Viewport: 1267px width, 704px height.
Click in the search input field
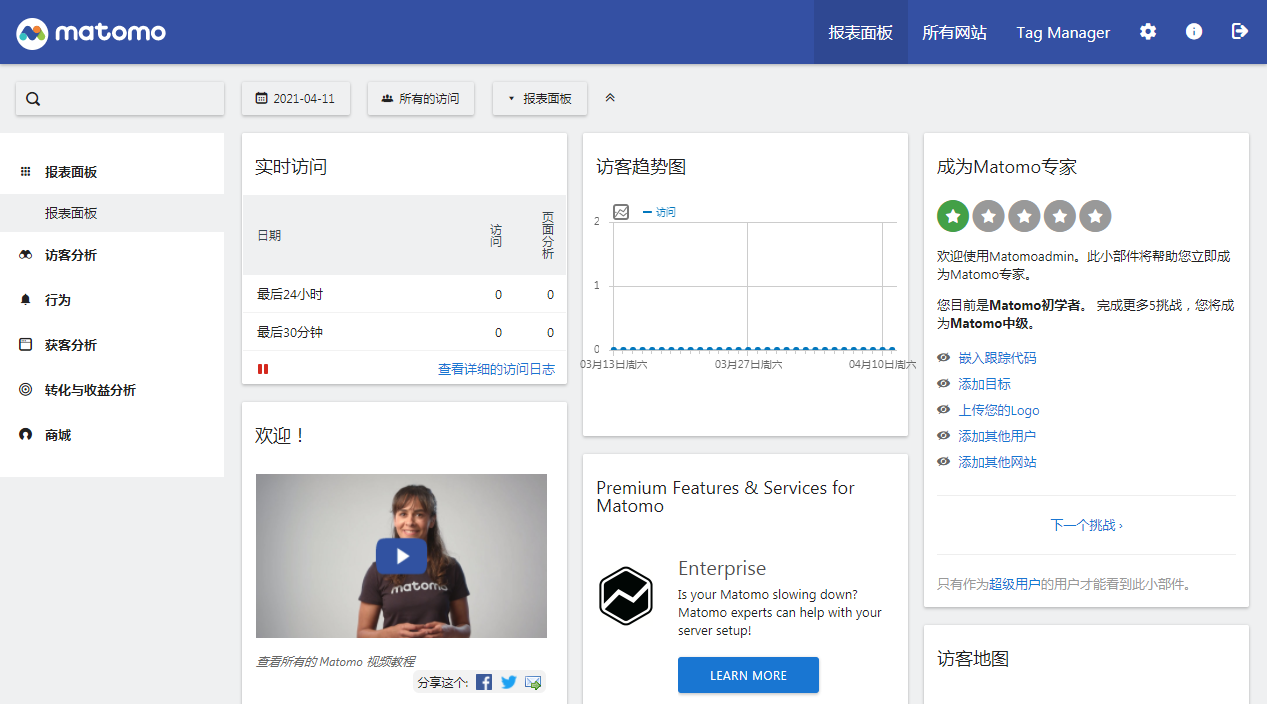[x=120, y=99]
